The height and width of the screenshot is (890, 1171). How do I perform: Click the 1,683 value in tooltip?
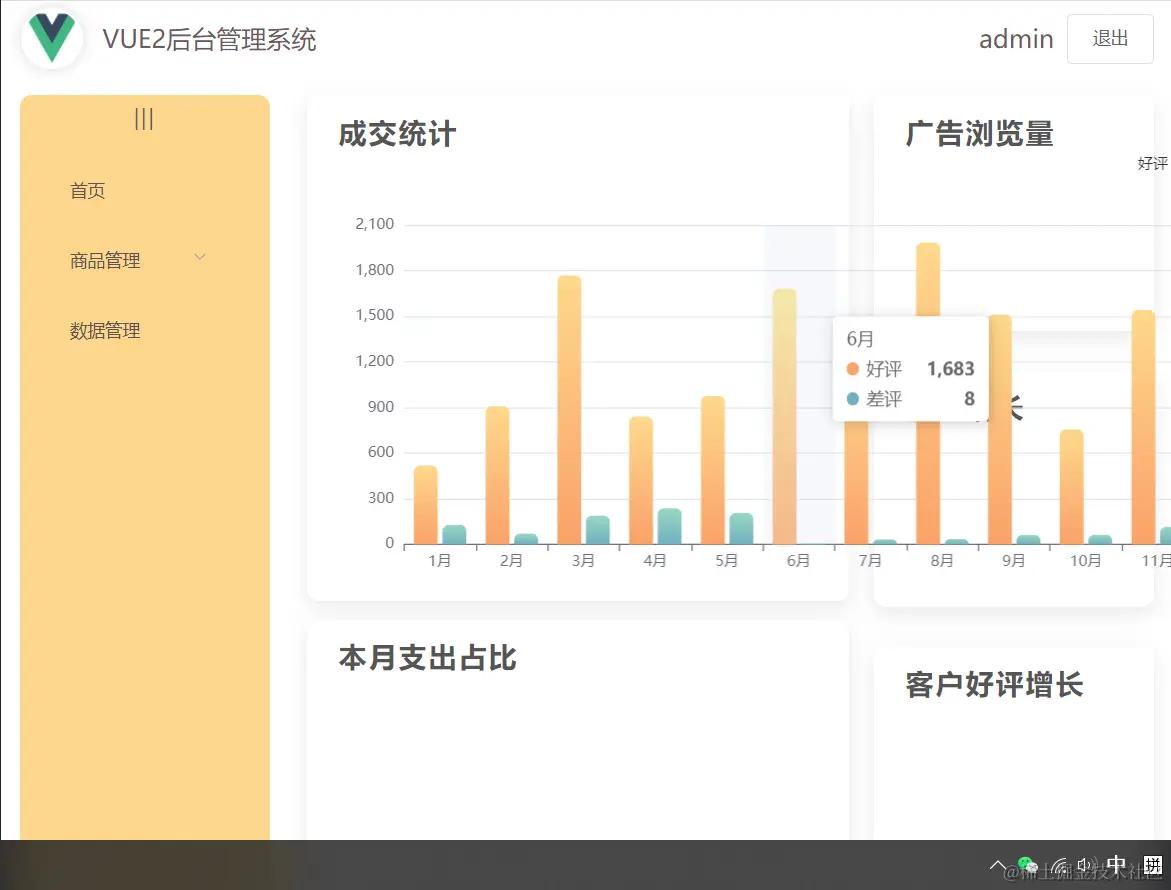pyautogui.click(x=951, y=369)
